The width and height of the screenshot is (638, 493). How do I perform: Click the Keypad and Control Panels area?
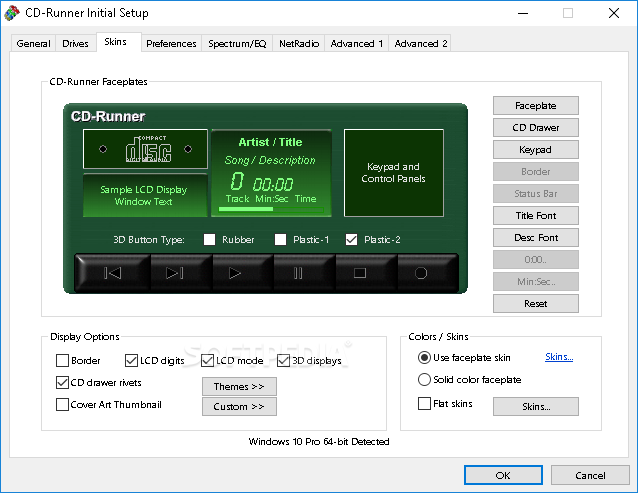click(393, 173)
